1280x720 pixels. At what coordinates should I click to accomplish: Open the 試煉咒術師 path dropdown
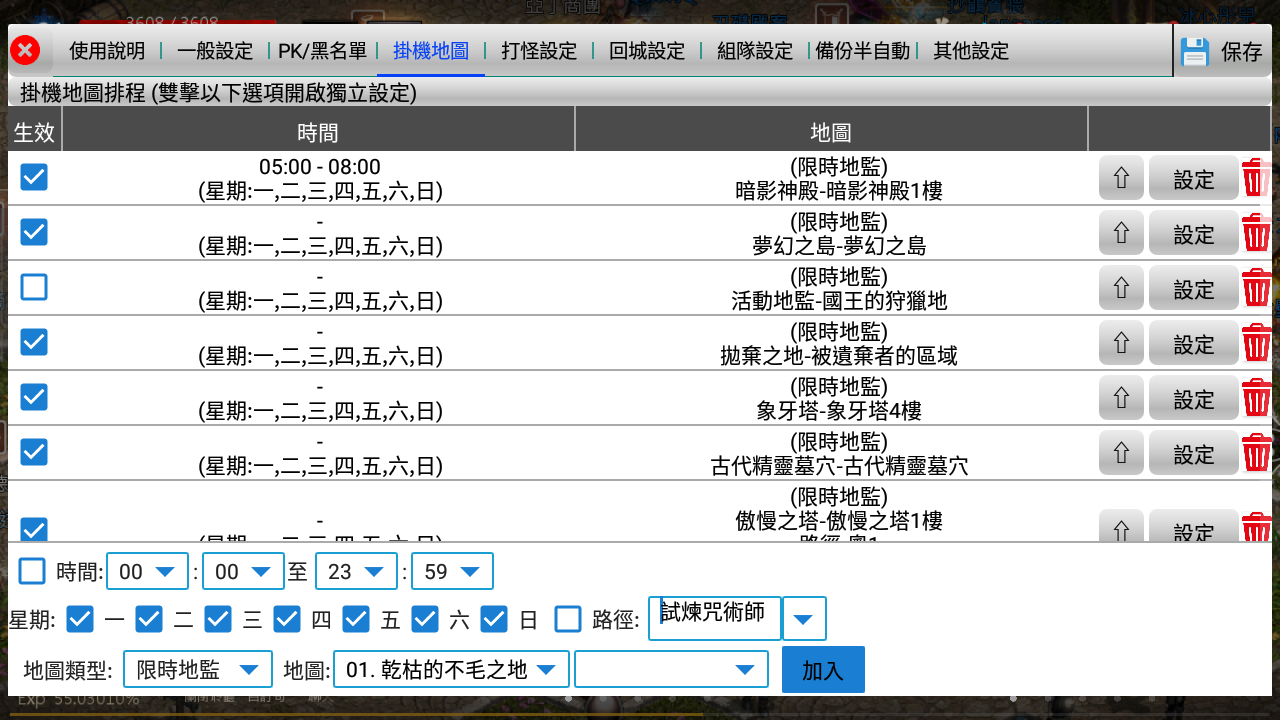805,618
